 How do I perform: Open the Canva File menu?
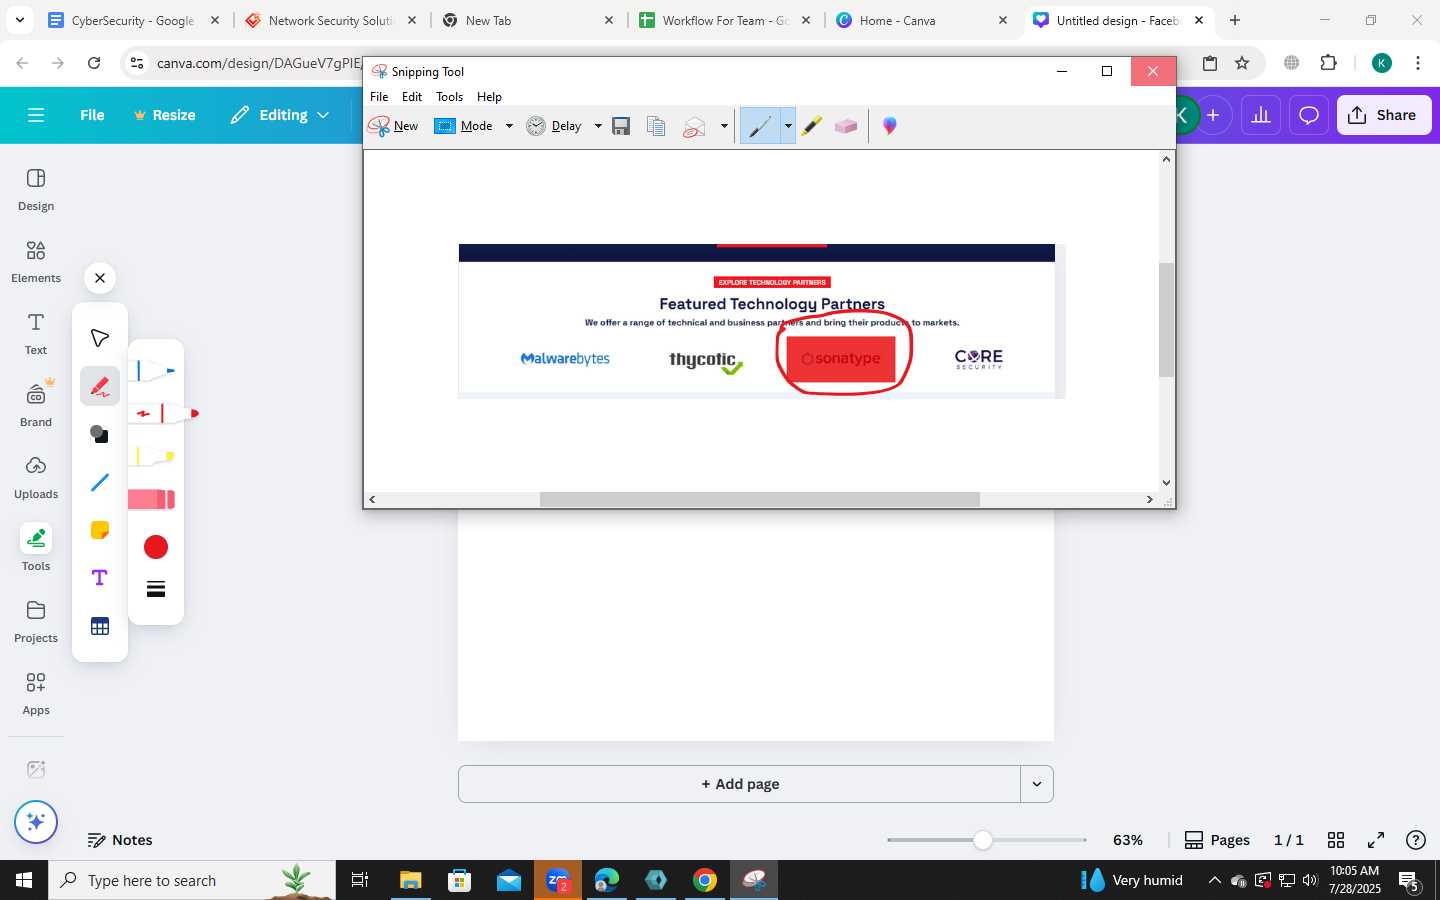tap(92, 115)
